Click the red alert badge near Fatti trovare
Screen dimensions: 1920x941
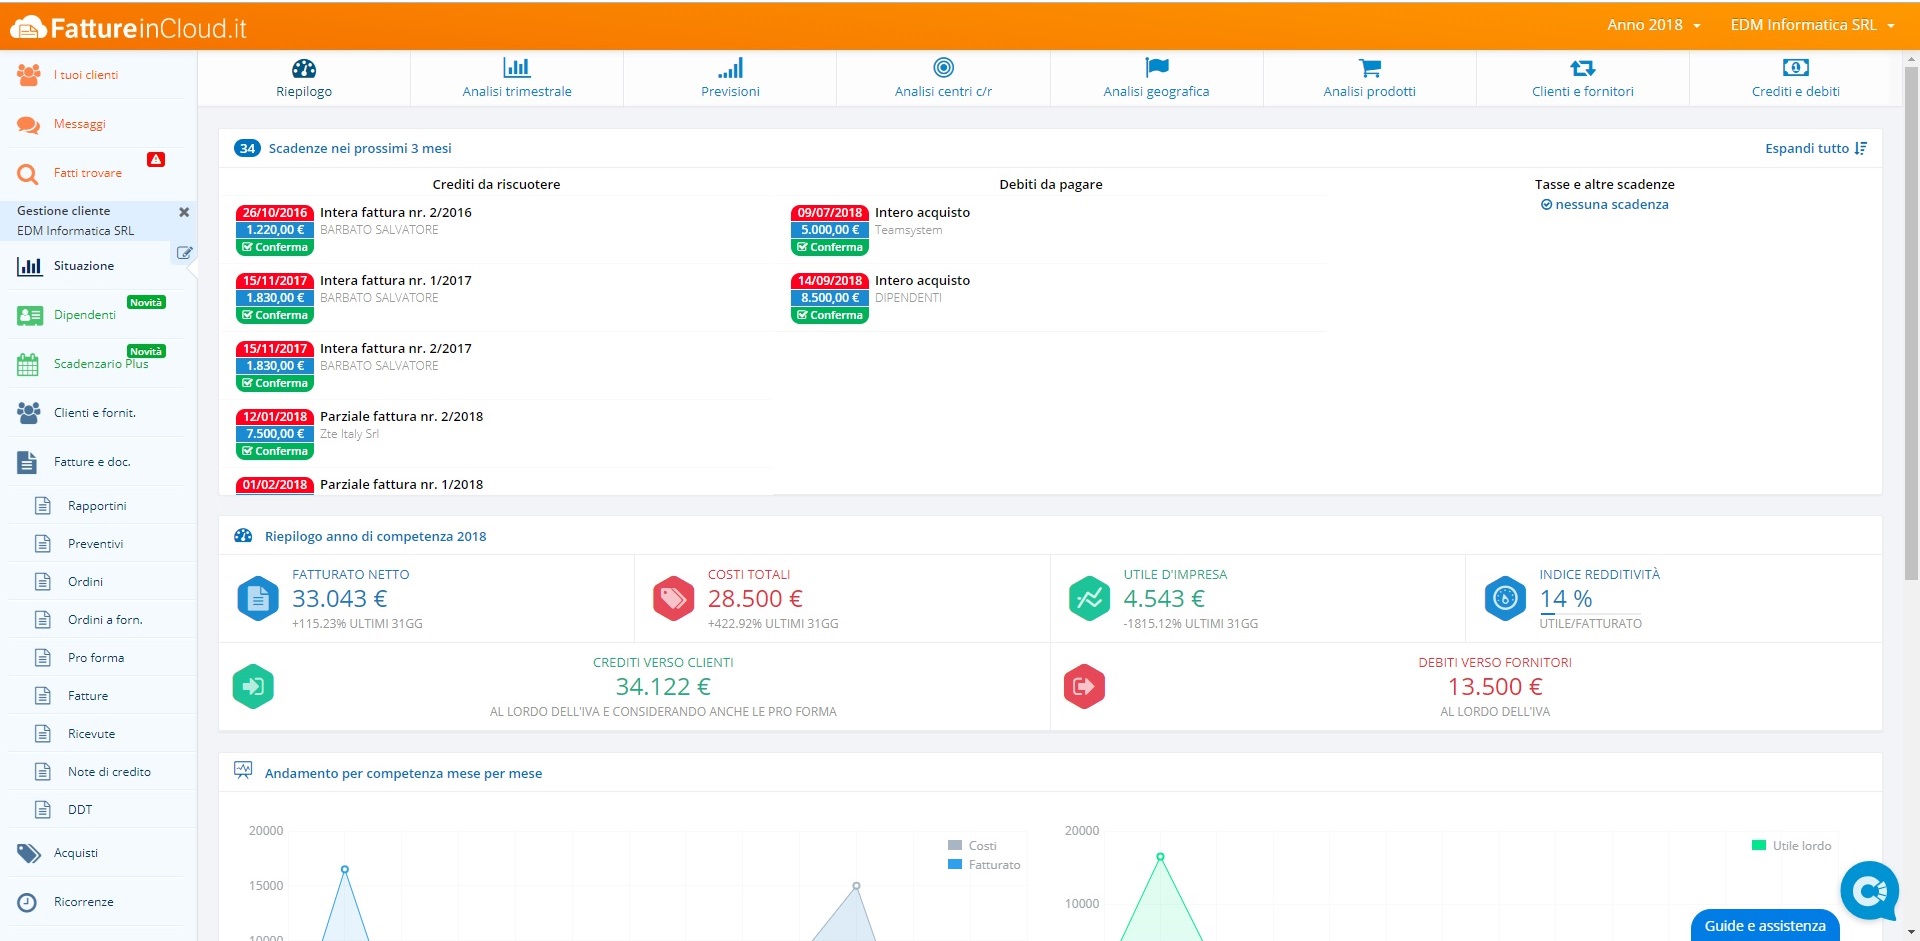pyautogui.click(x=156, y=160)
